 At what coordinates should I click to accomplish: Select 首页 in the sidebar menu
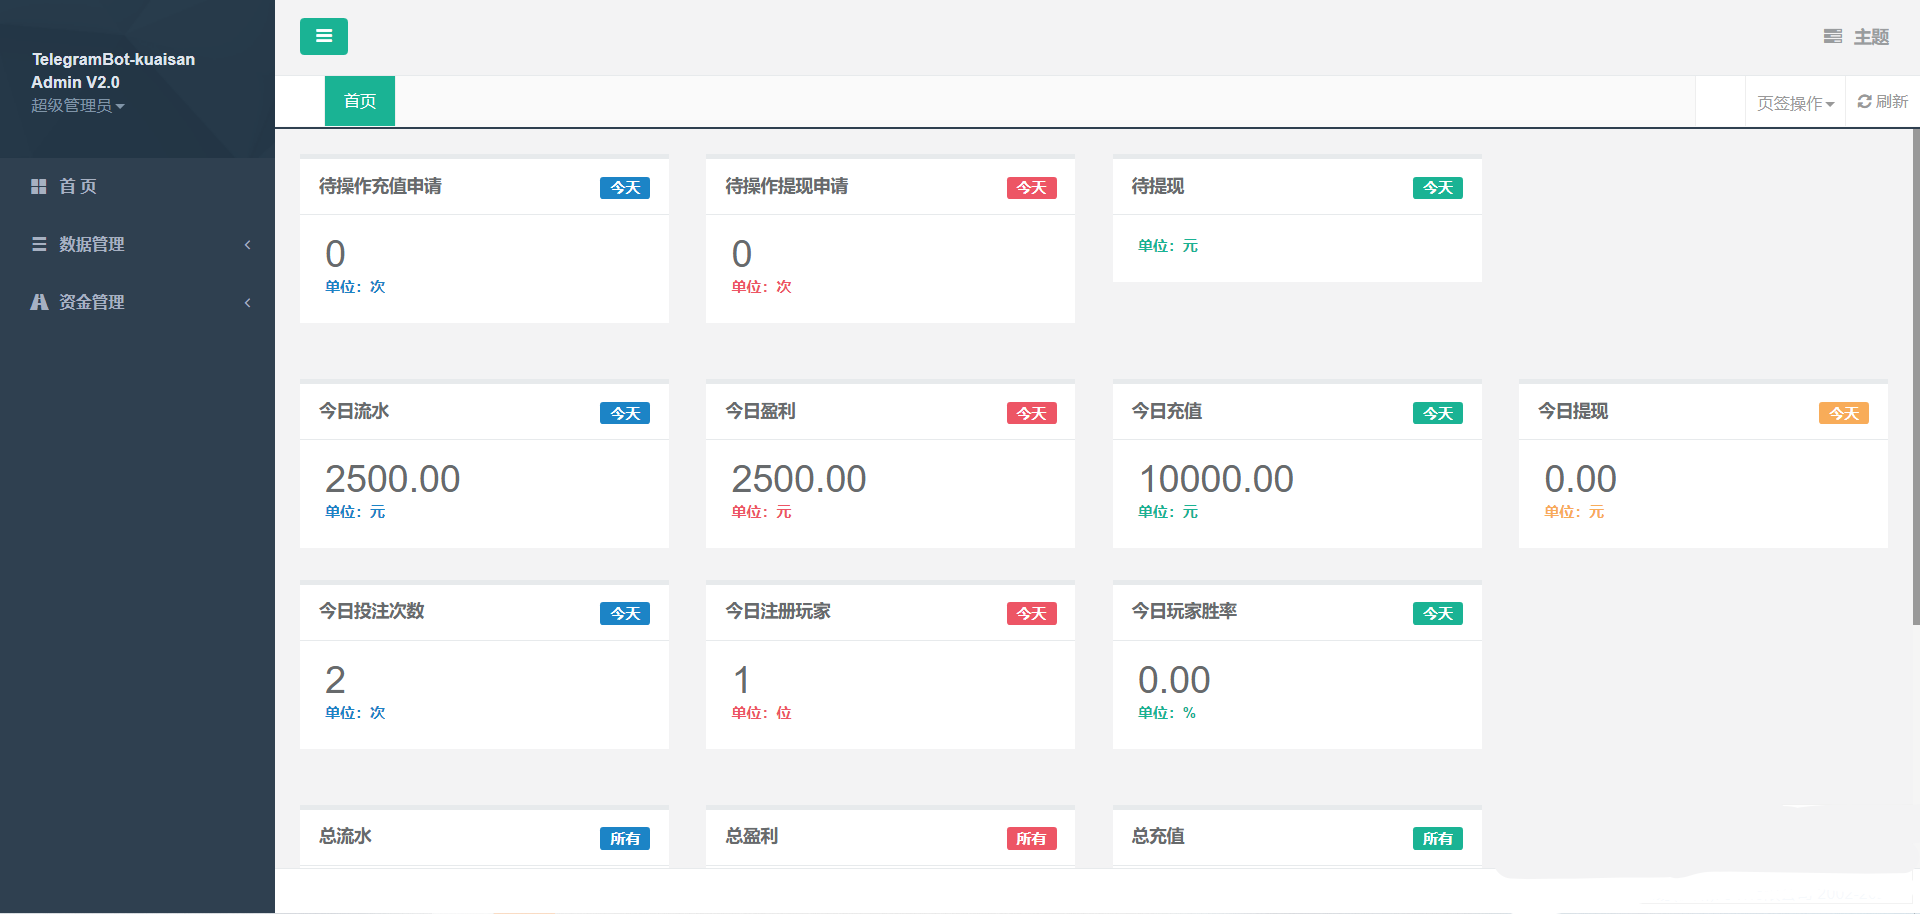tap(77, 186)
